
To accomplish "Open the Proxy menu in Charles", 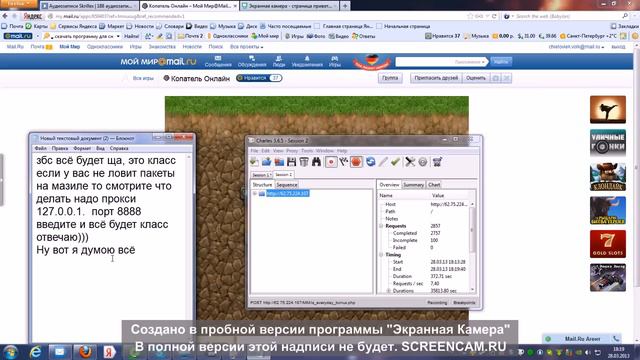I will pyautogui.click(x=292, y=151).
